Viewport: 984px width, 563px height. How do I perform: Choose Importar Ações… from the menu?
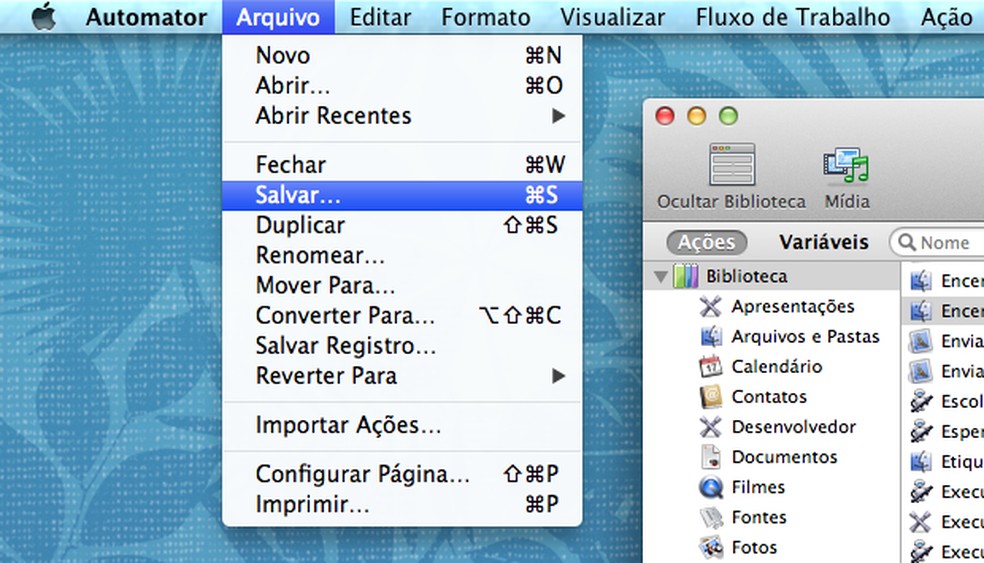point(402,425)
